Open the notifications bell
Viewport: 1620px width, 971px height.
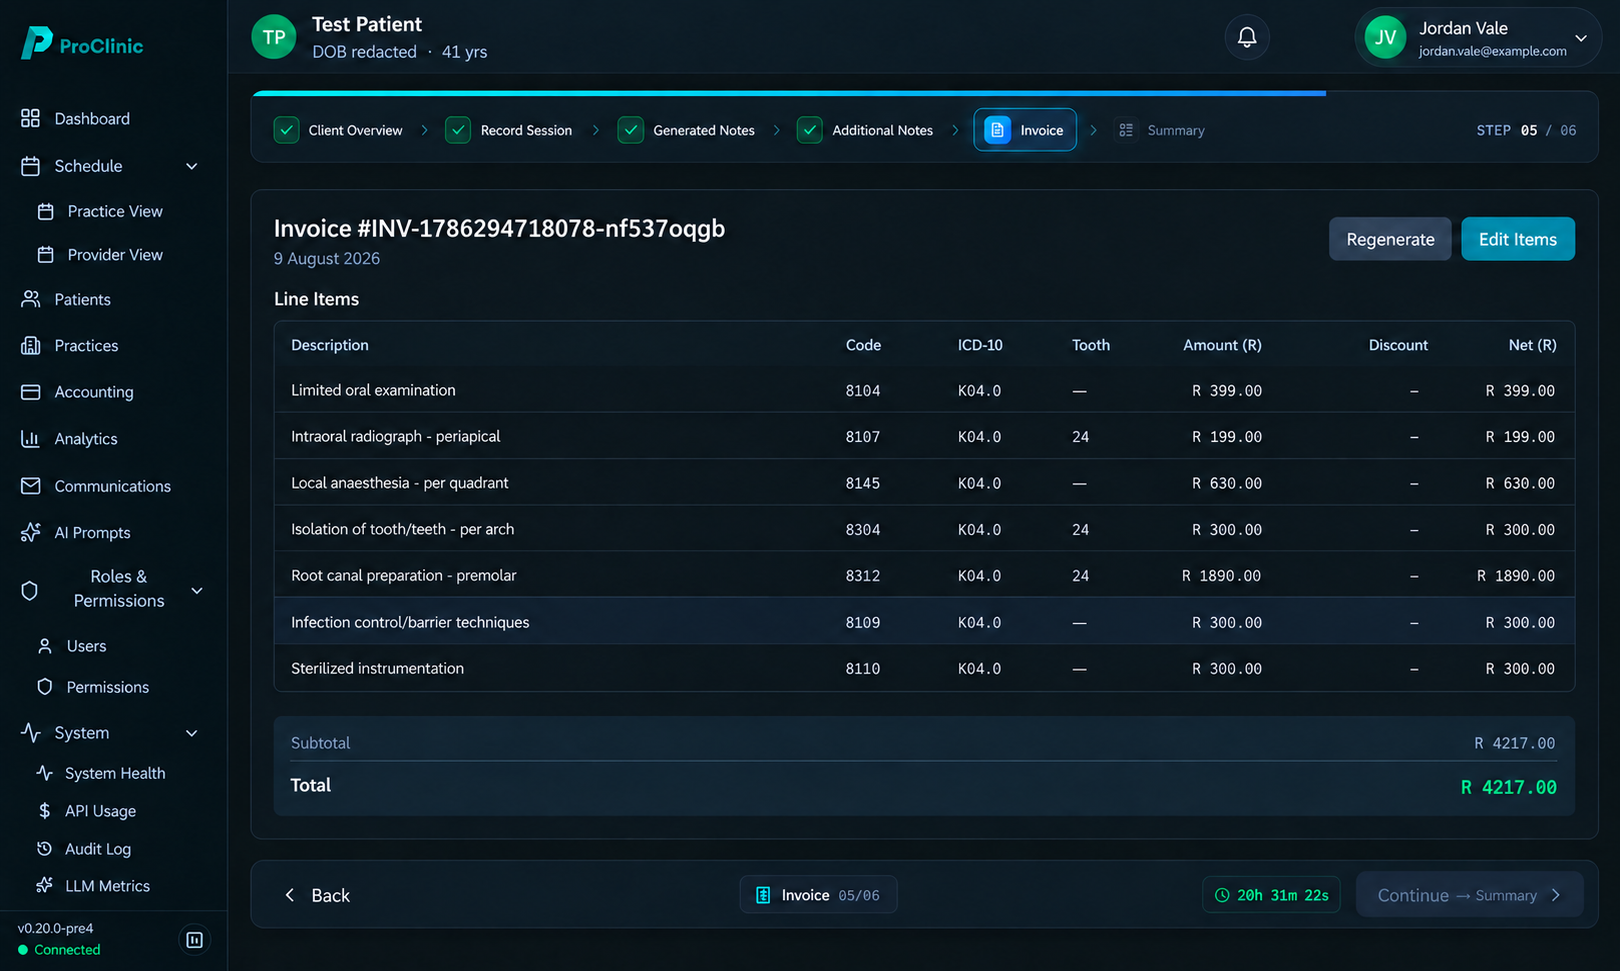click(1247, 37)
